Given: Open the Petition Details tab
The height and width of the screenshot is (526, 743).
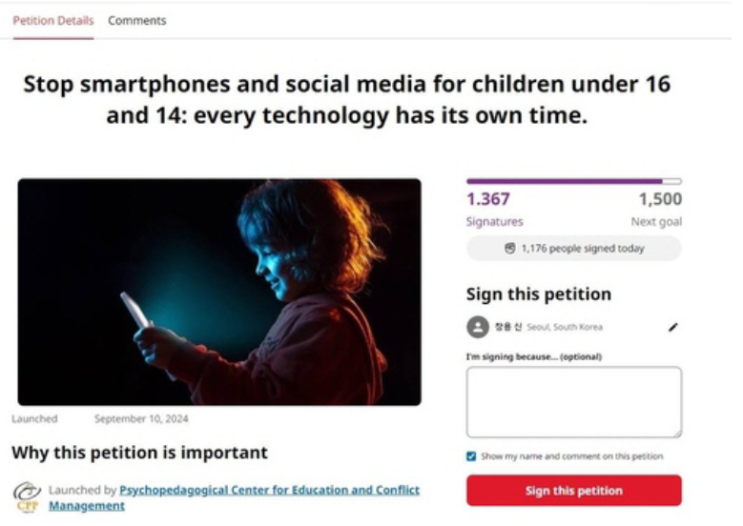Looking at the screenshot, I should coord(53,20).
